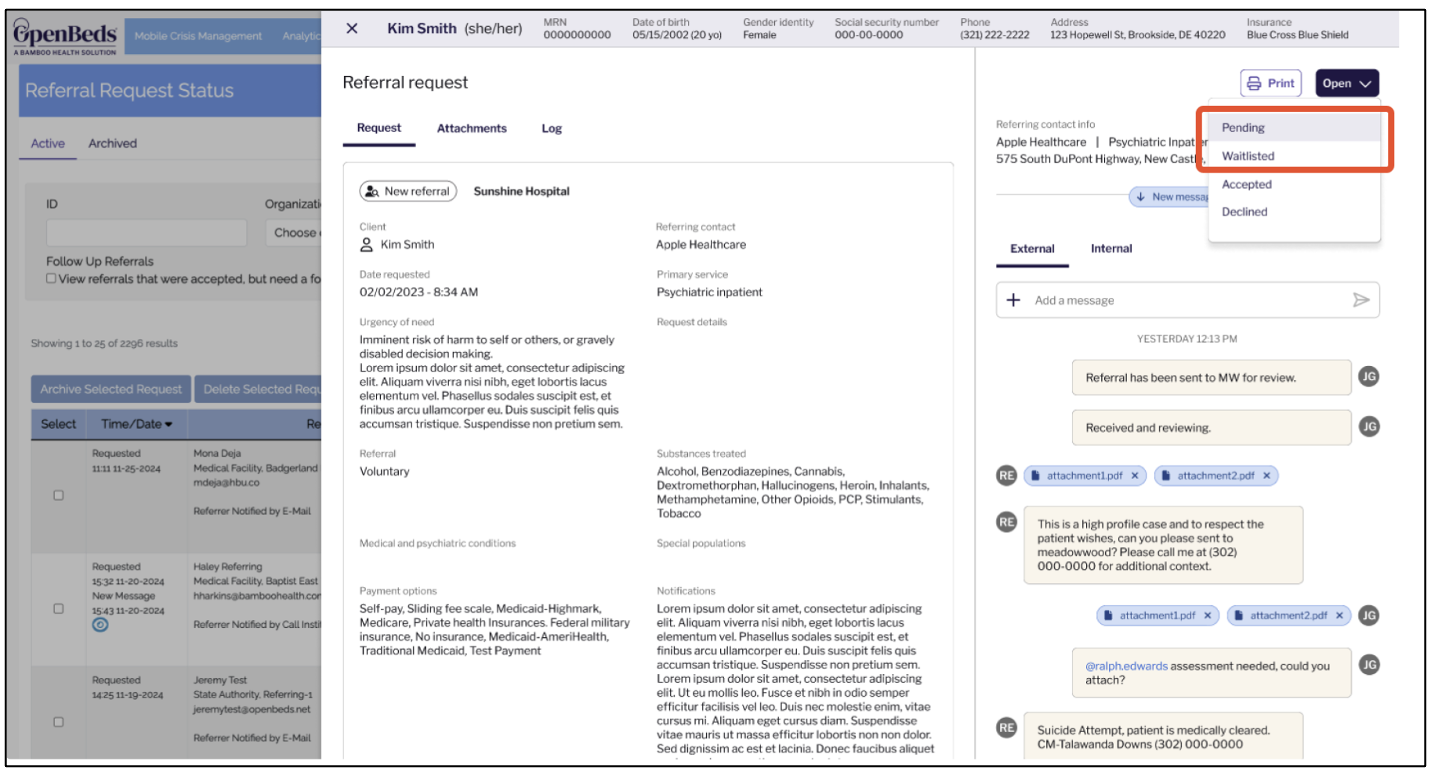The width and height of the screenshot is (1432, 774).
Task: Click the blue circular message icon in Haley's row
Action: tap(100, 625)
